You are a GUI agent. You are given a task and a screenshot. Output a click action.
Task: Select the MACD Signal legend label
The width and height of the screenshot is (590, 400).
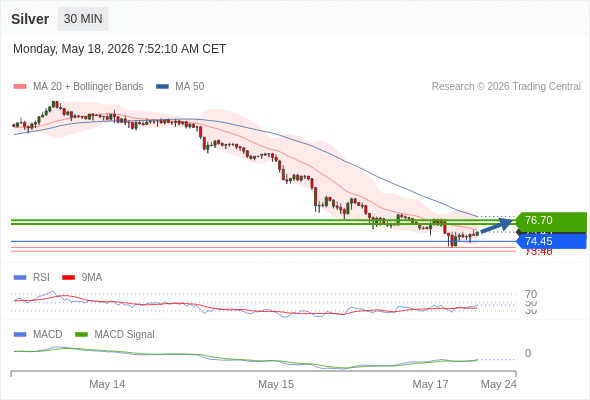click(124, 335)
